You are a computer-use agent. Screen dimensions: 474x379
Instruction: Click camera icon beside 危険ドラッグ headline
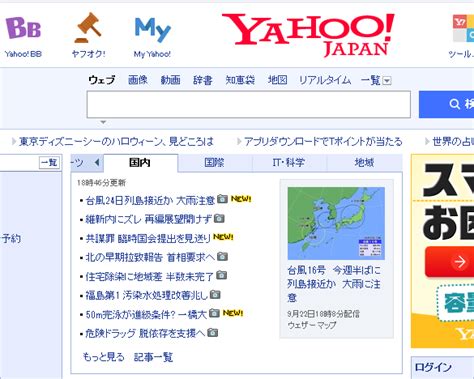[212, 333]
